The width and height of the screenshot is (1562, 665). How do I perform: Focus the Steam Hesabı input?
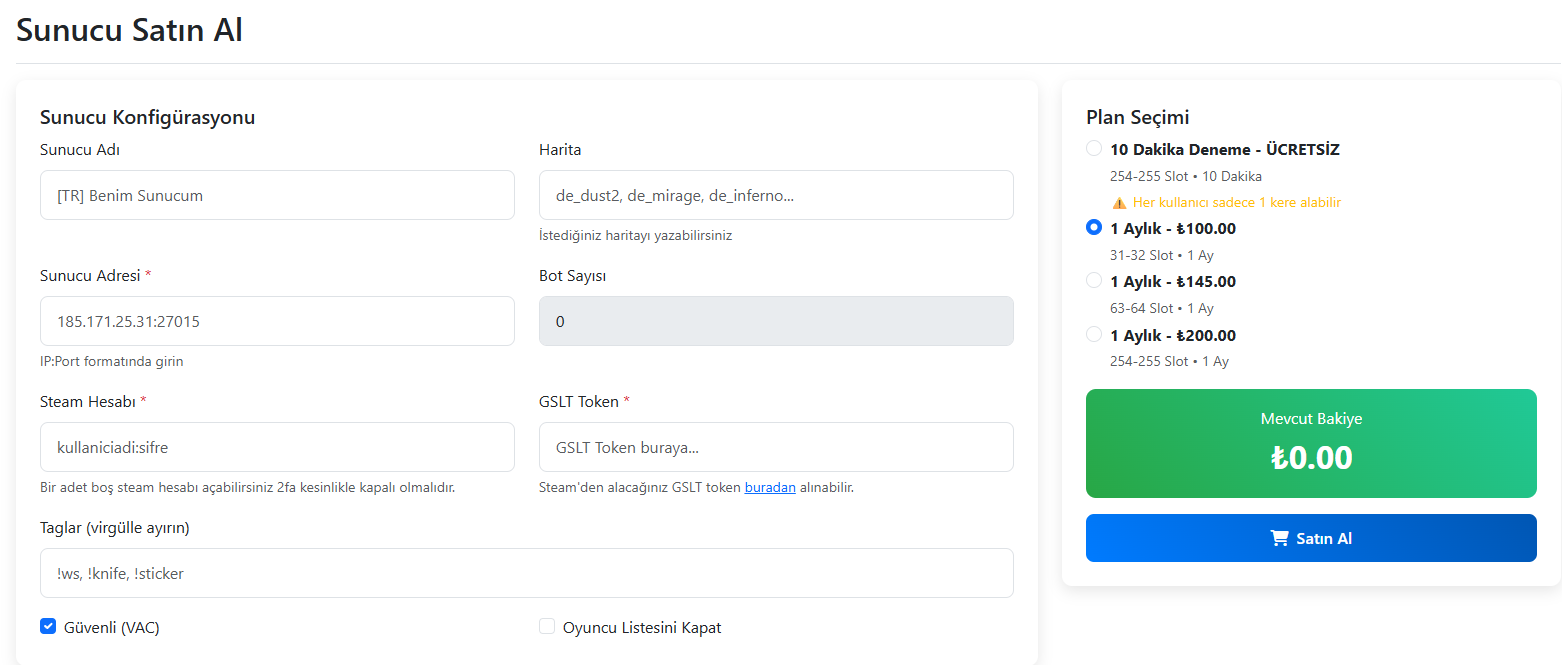point(277,447)
